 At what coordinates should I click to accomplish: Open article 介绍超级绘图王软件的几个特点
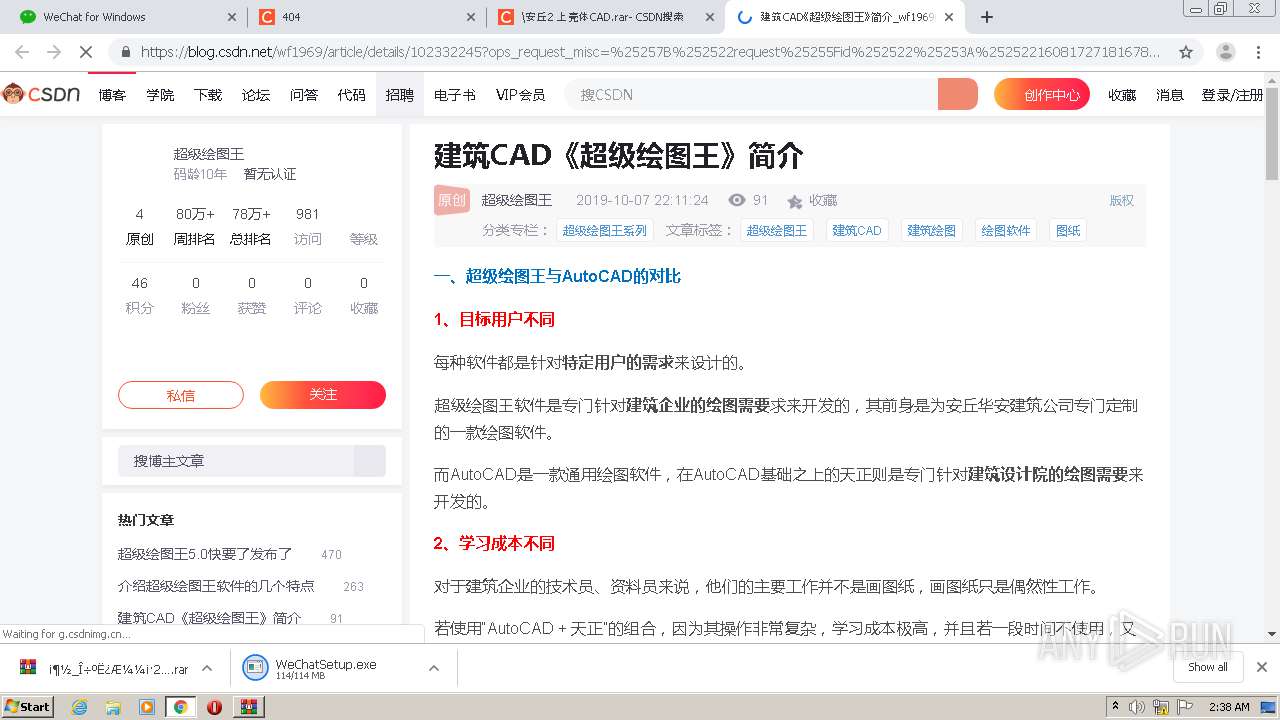click(216, 586)
